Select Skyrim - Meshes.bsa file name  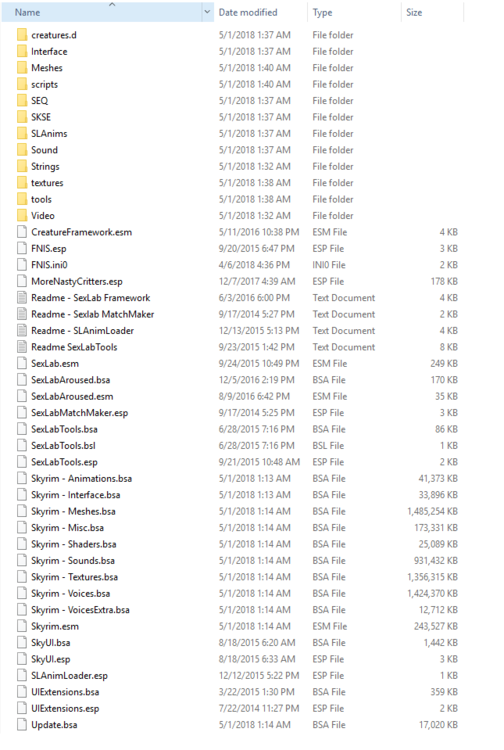(x=73, y=511)
